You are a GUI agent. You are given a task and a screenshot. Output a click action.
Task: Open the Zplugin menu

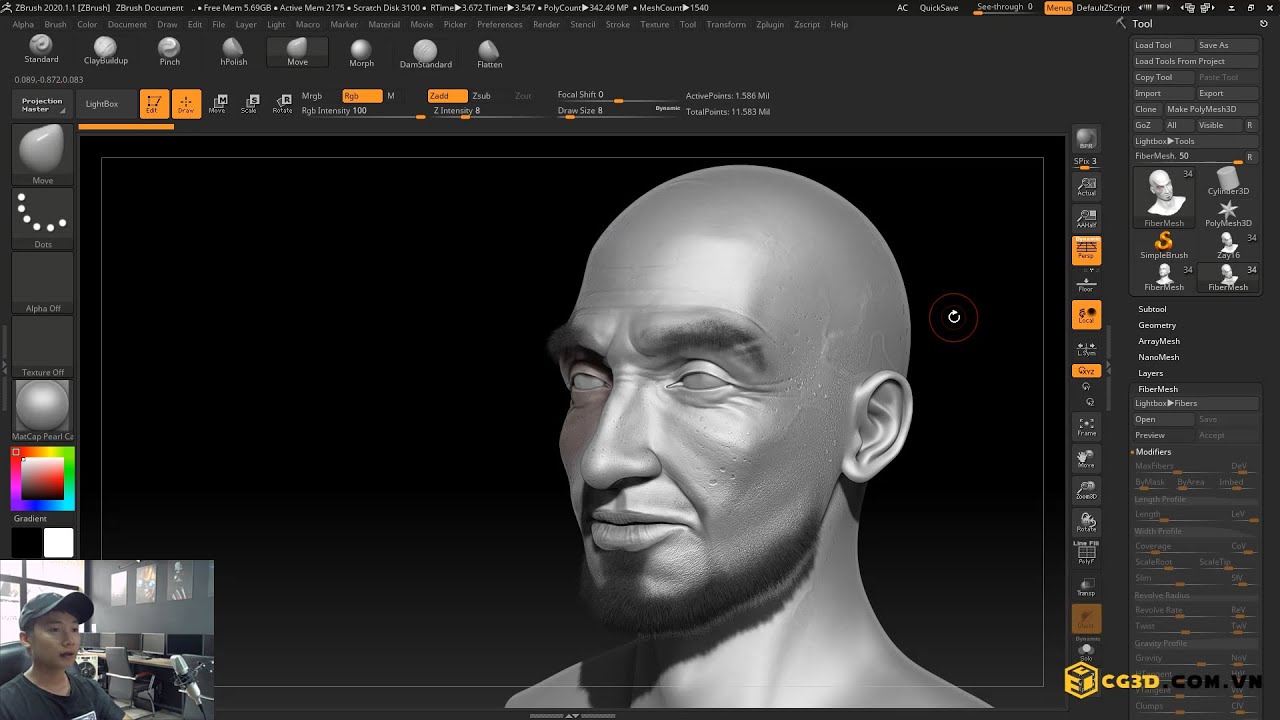(x=769, y=24)
